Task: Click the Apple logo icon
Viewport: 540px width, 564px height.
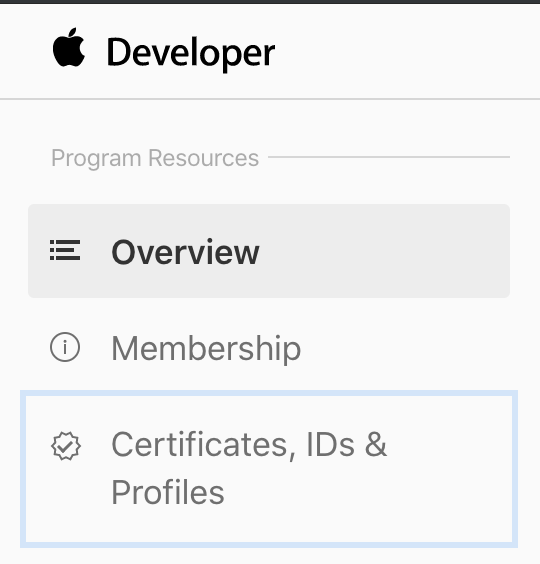Action: 69,47
